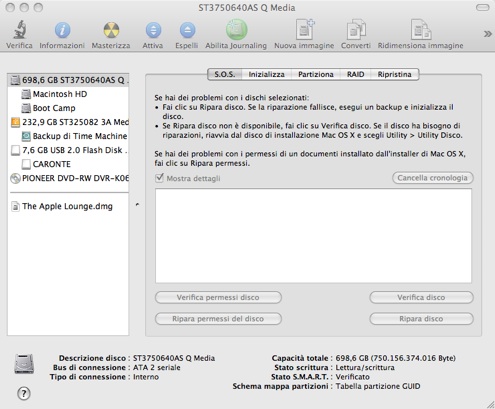This screenshot has height=409, width=495.
Task: Click the toolbar toggle pill in title bar
Action: point(482,8)
